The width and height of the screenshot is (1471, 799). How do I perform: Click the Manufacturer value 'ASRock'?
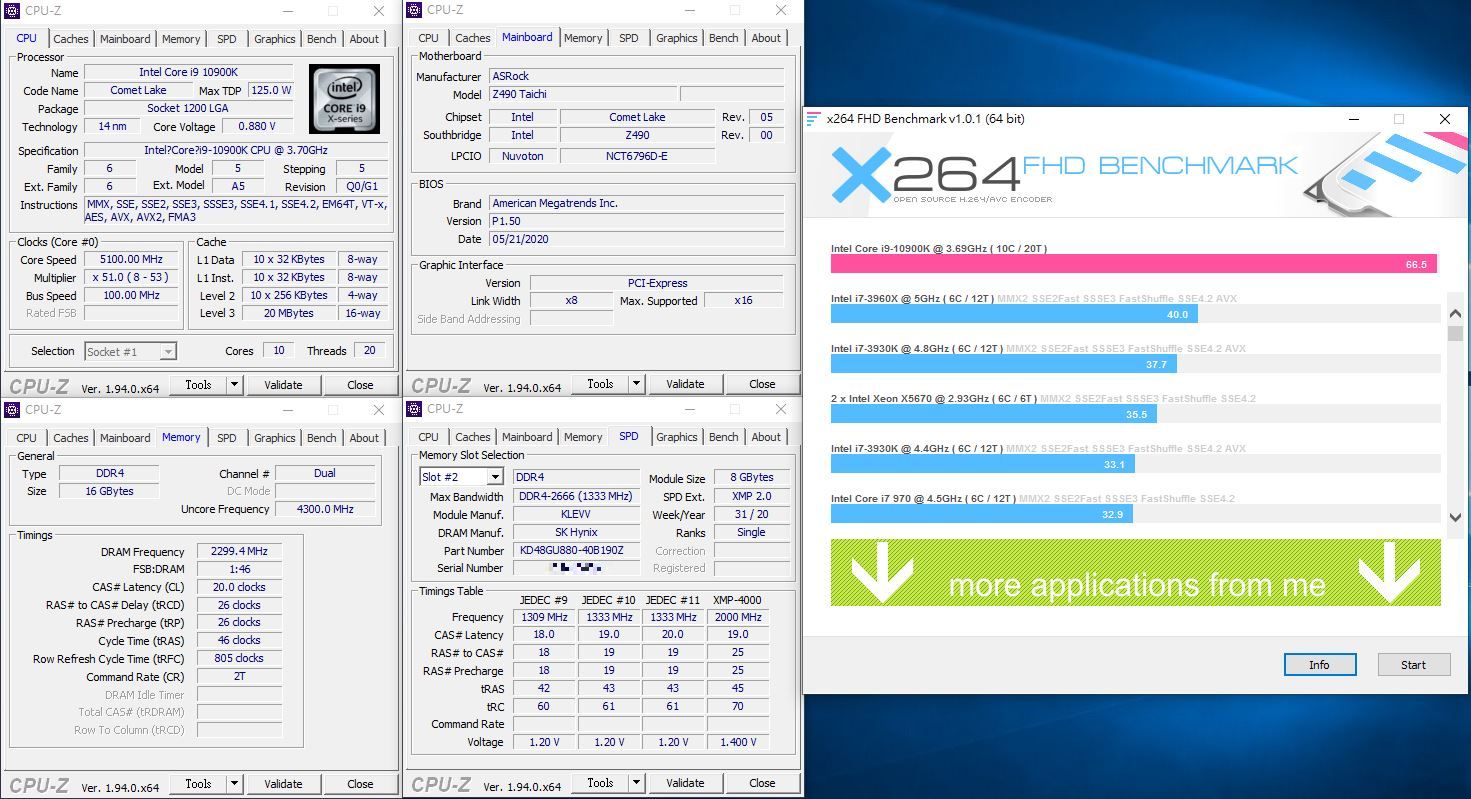coord(636,76)
